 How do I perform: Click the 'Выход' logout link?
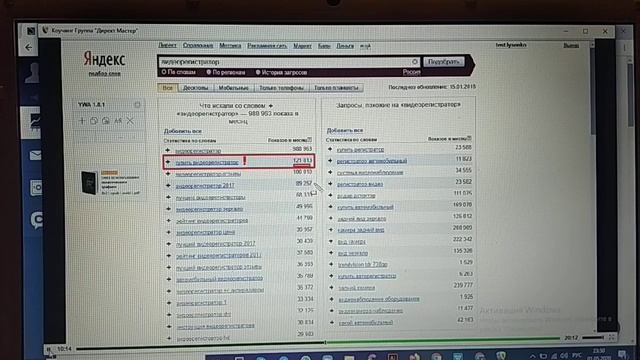(571, 45)
